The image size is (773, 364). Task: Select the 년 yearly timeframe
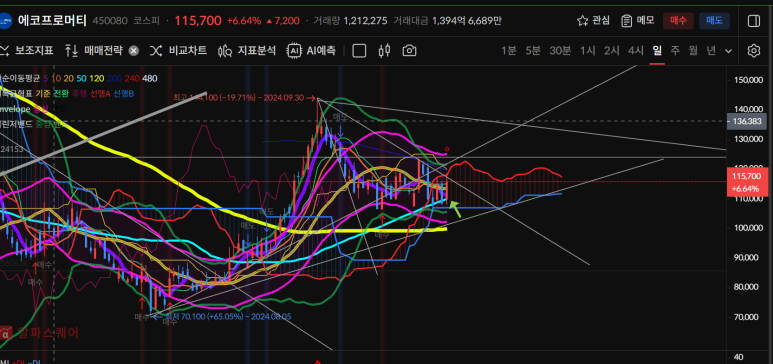point(711,50)
